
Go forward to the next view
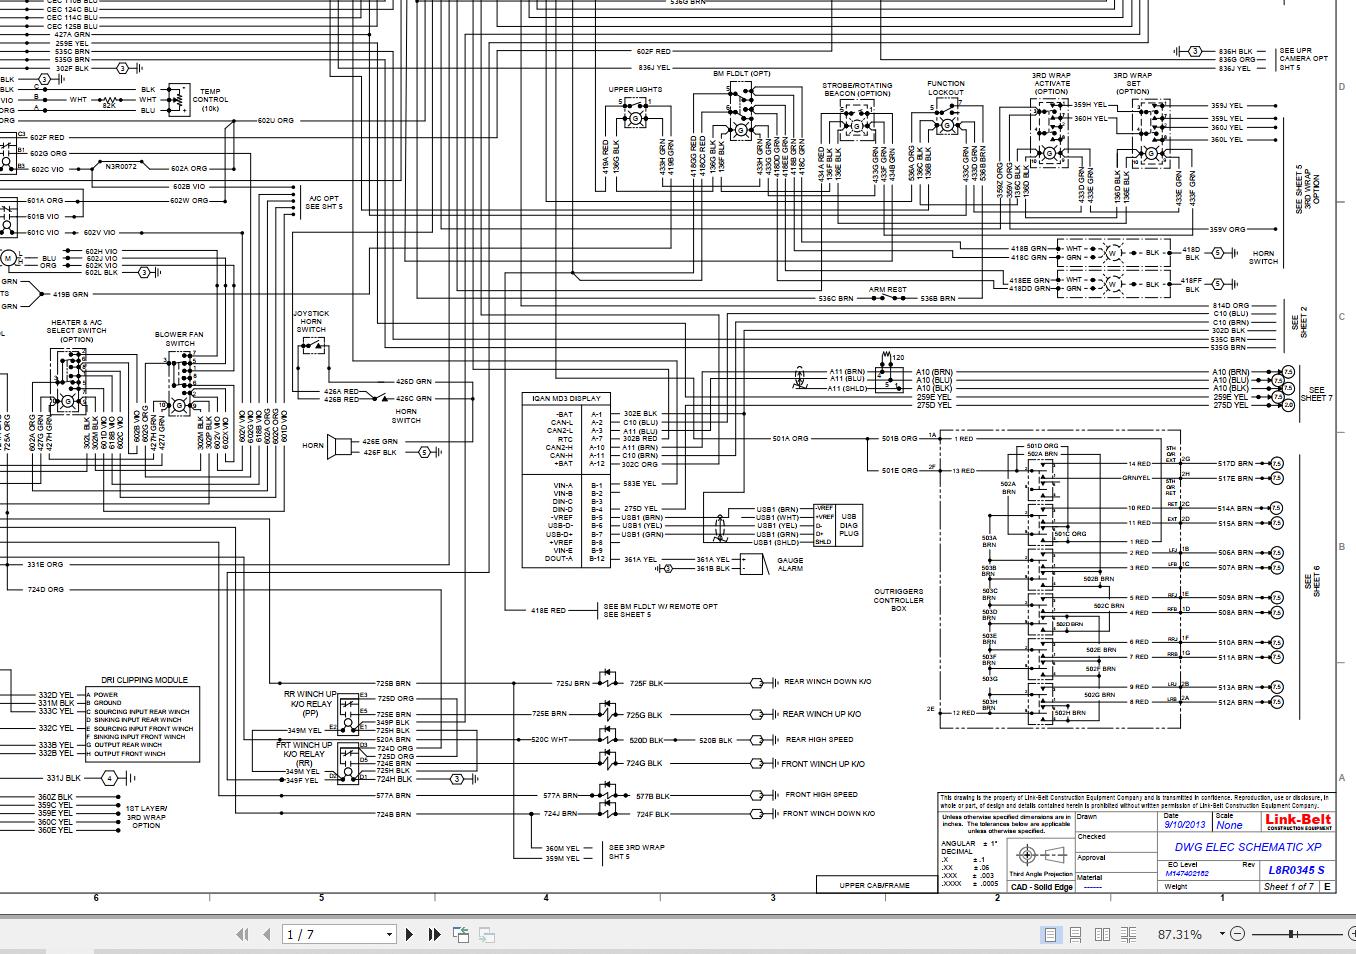coord(487,934)
